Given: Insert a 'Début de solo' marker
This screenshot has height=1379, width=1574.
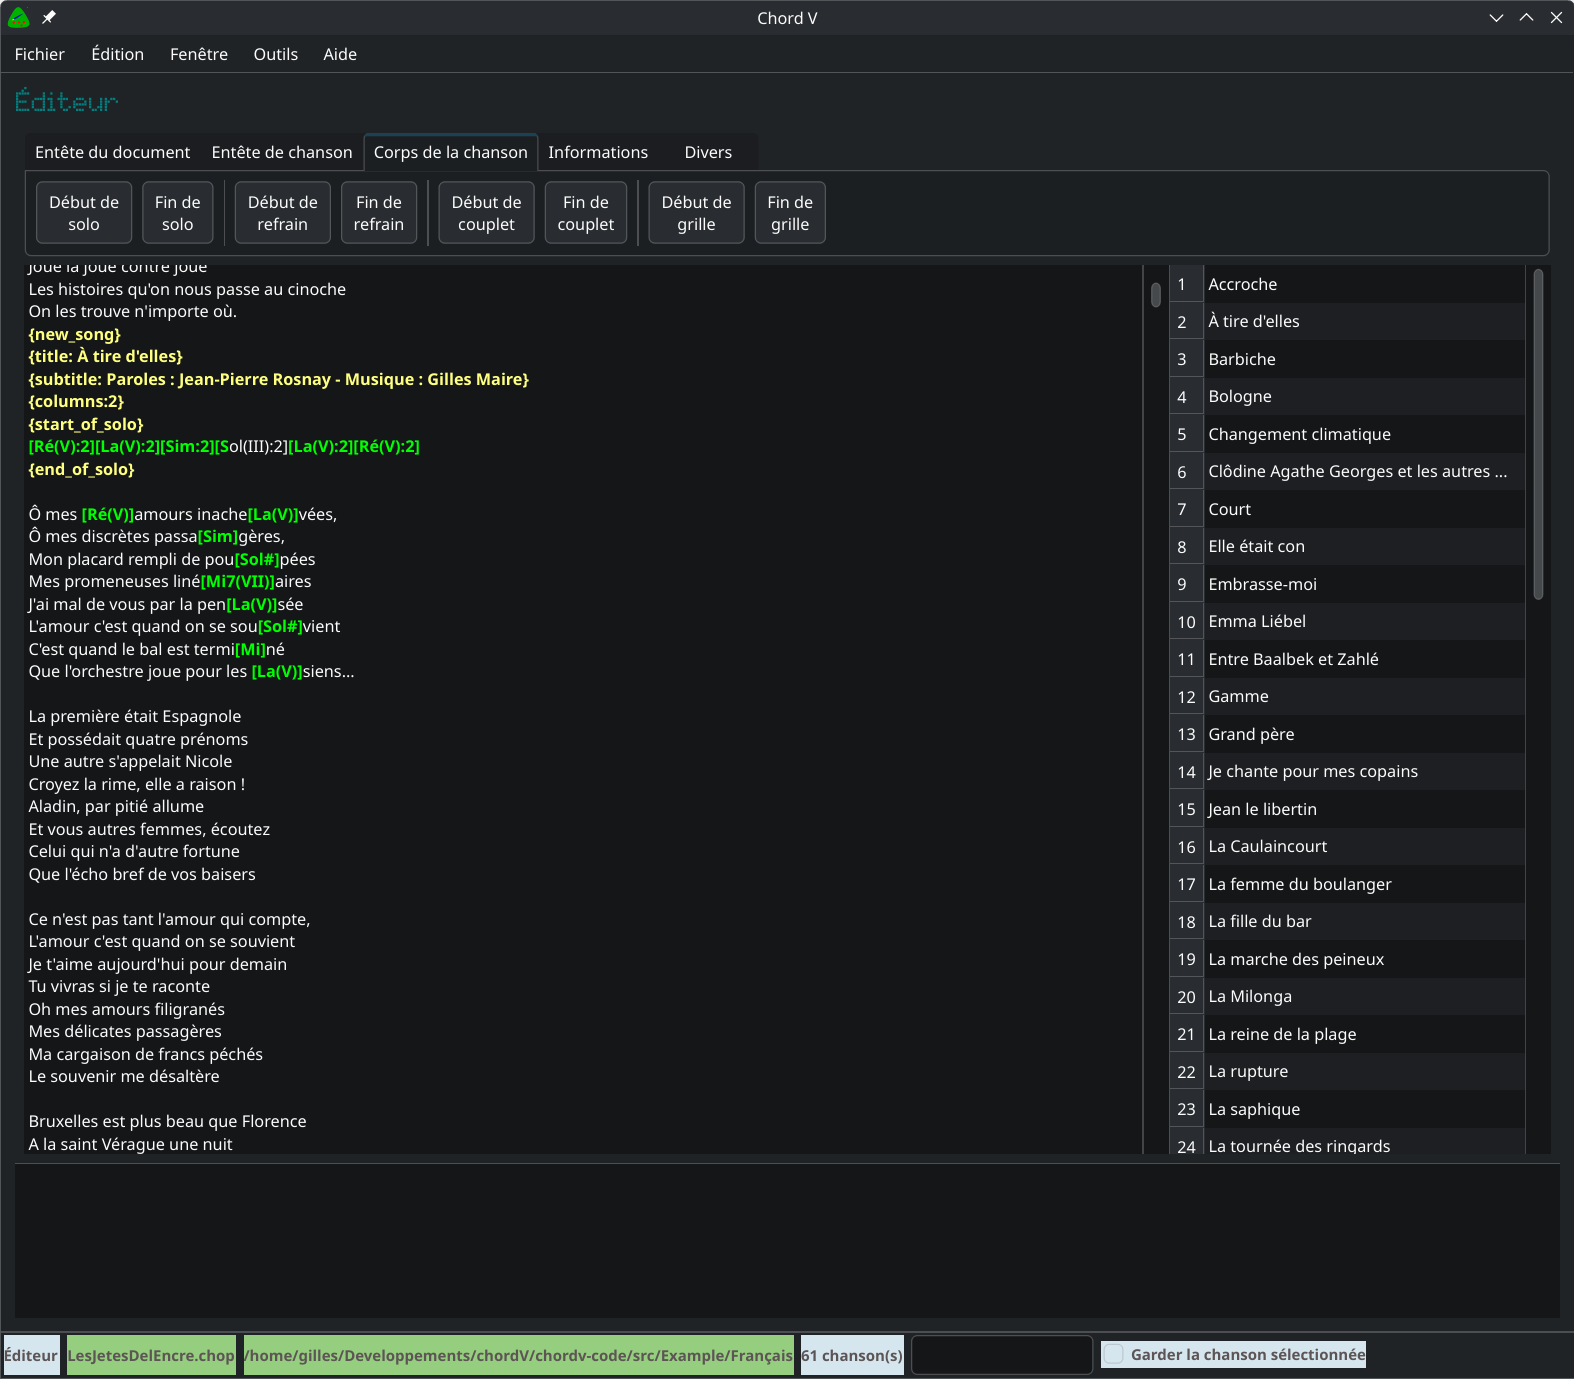Looking at the screenshot, I should click(84, 213).
